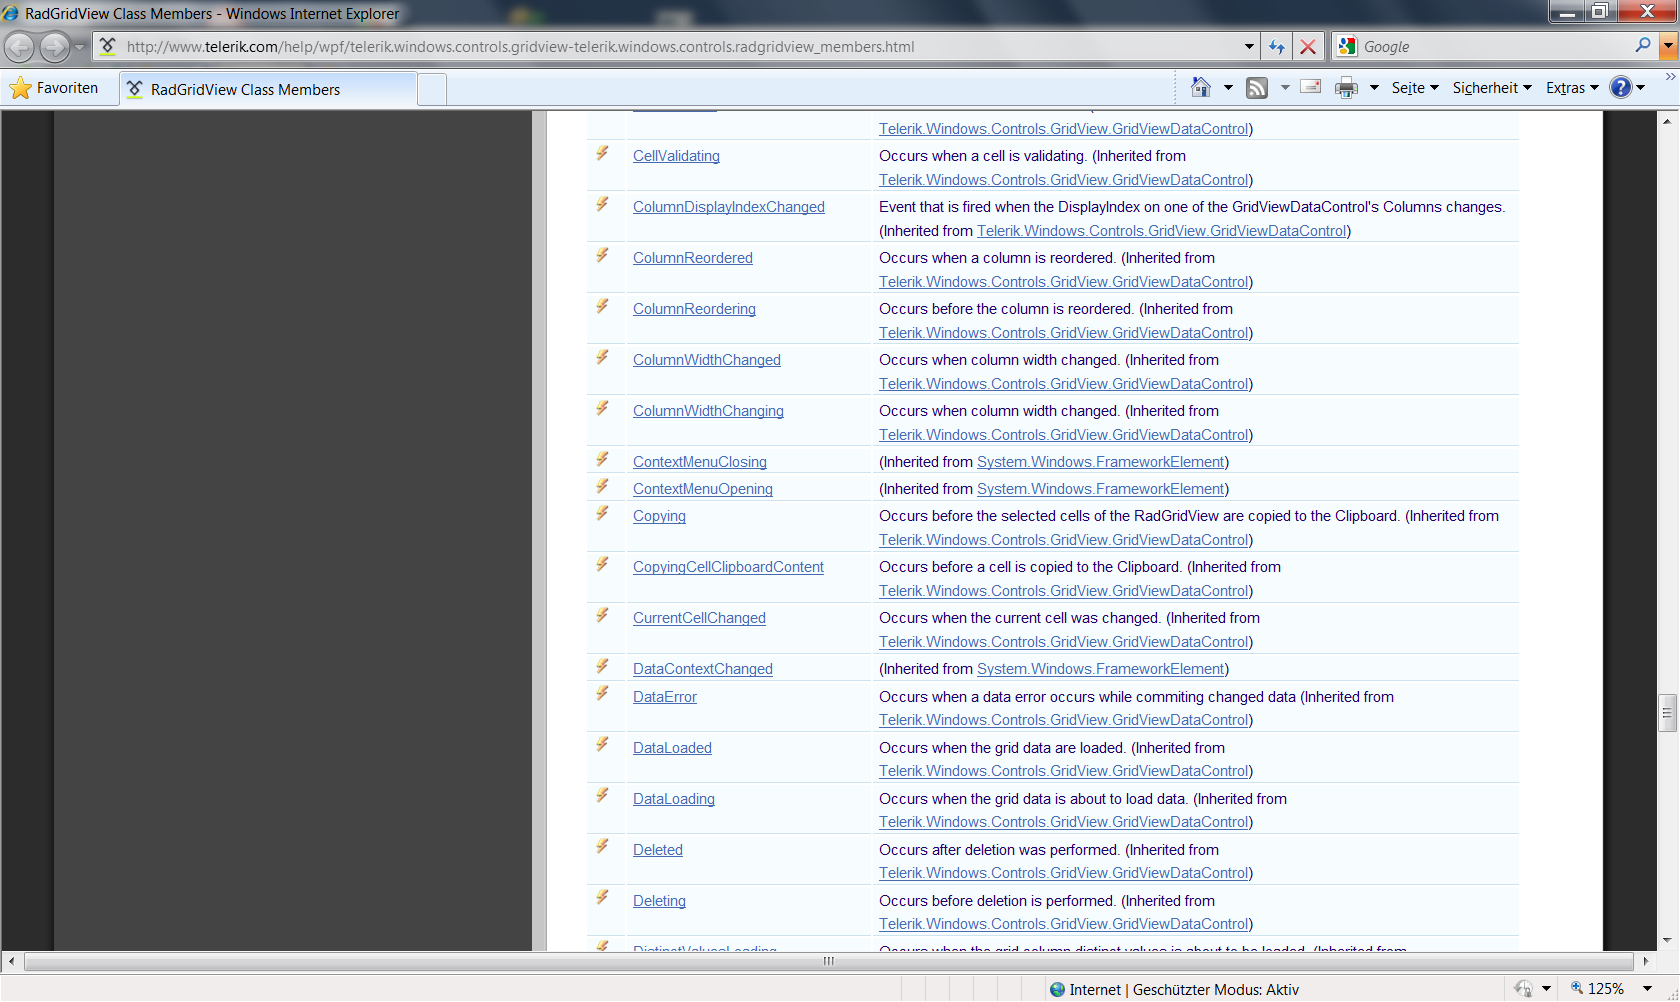Image resolution: width=1680 pixels, height=1002 pixels.
Task: Click the Print icon
Action: [x=1347, y=88]
